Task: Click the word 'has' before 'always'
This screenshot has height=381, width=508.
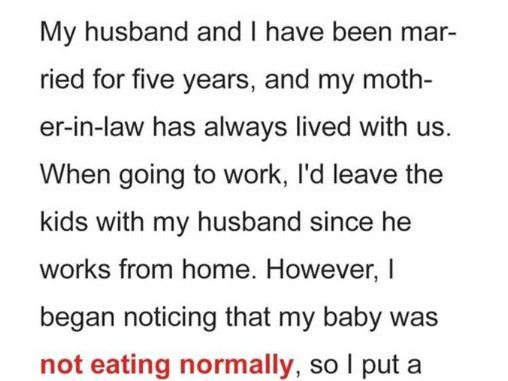Action: coord(174,128)
